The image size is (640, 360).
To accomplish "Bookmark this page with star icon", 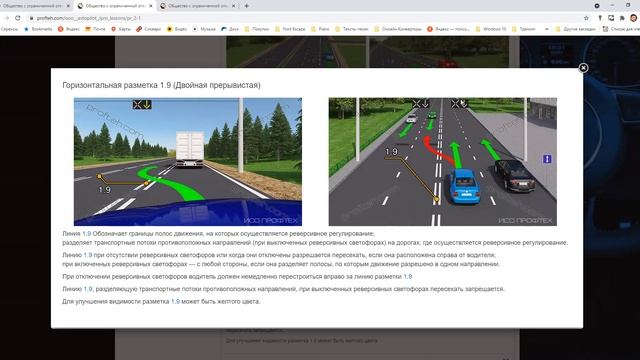I will (x=587, y=18).
